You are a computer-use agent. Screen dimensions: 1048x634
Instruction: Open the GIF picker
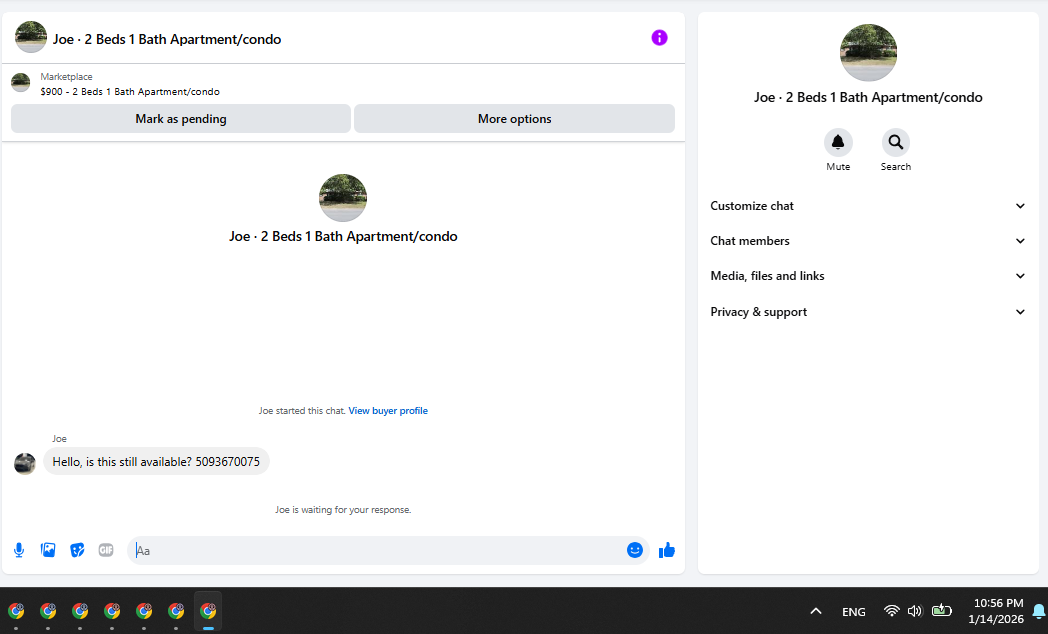click(106, 550)
